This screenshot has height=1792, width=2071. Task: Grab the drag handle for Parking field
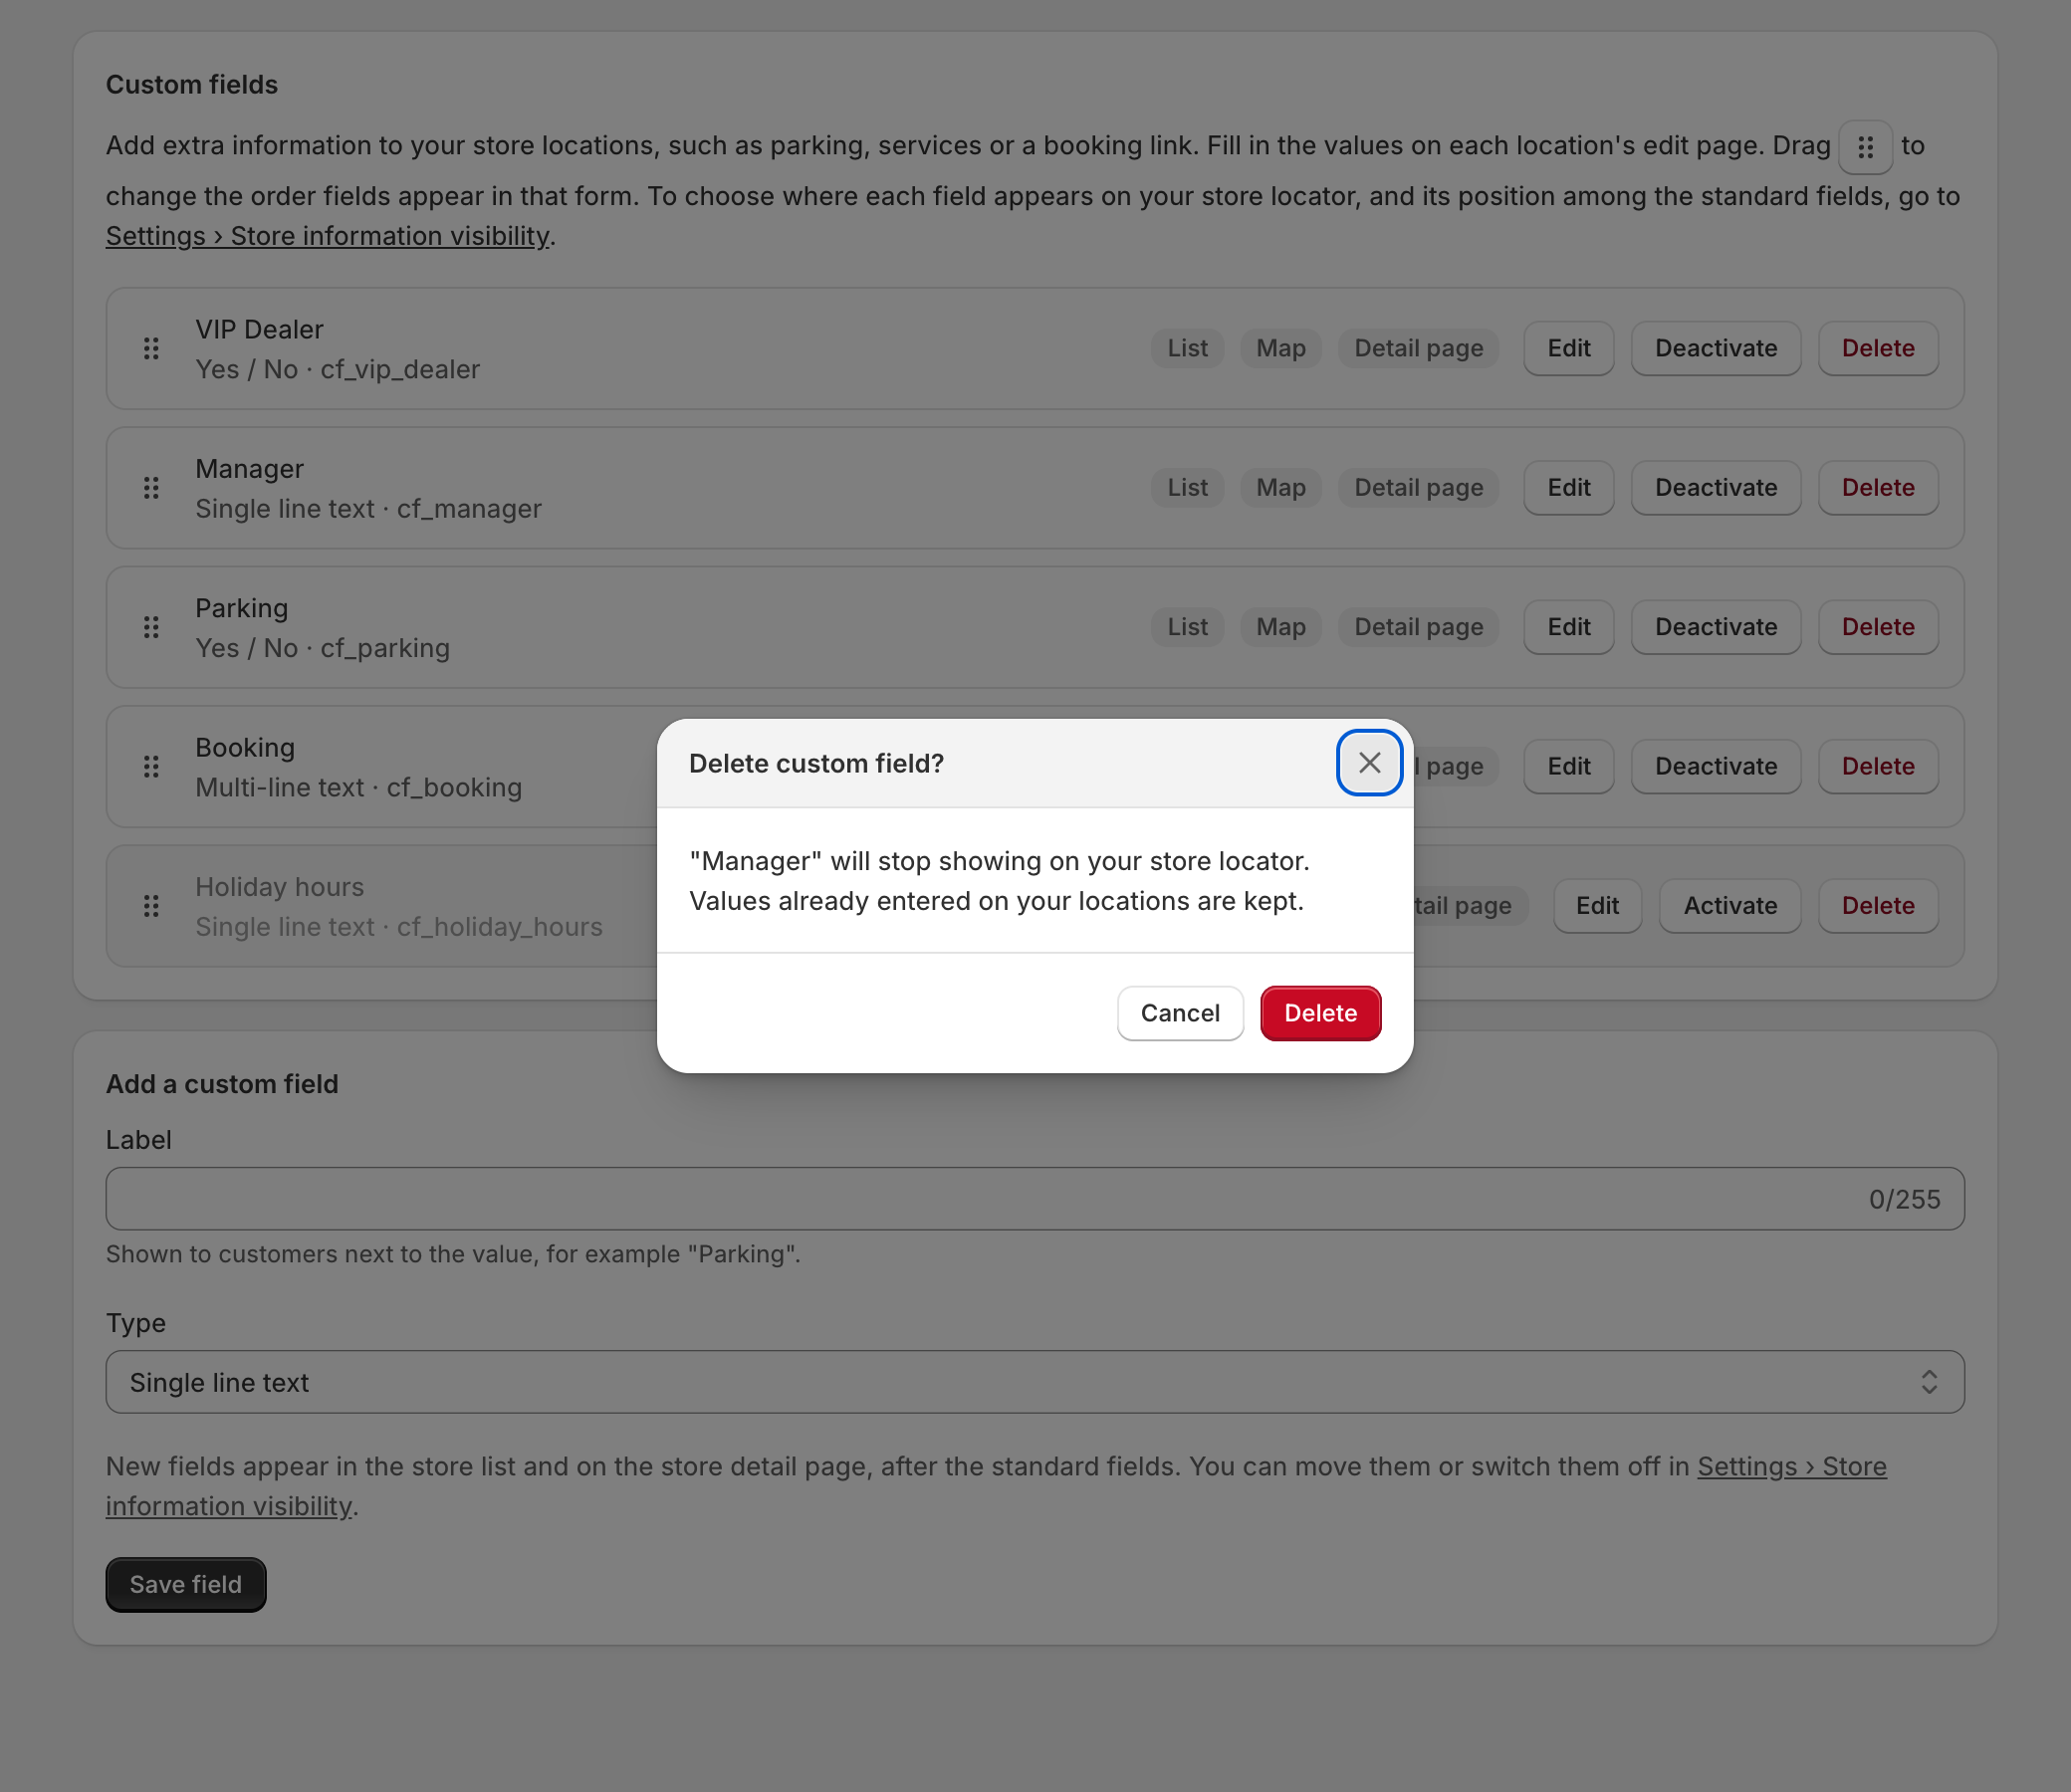[x=151, y=627]
